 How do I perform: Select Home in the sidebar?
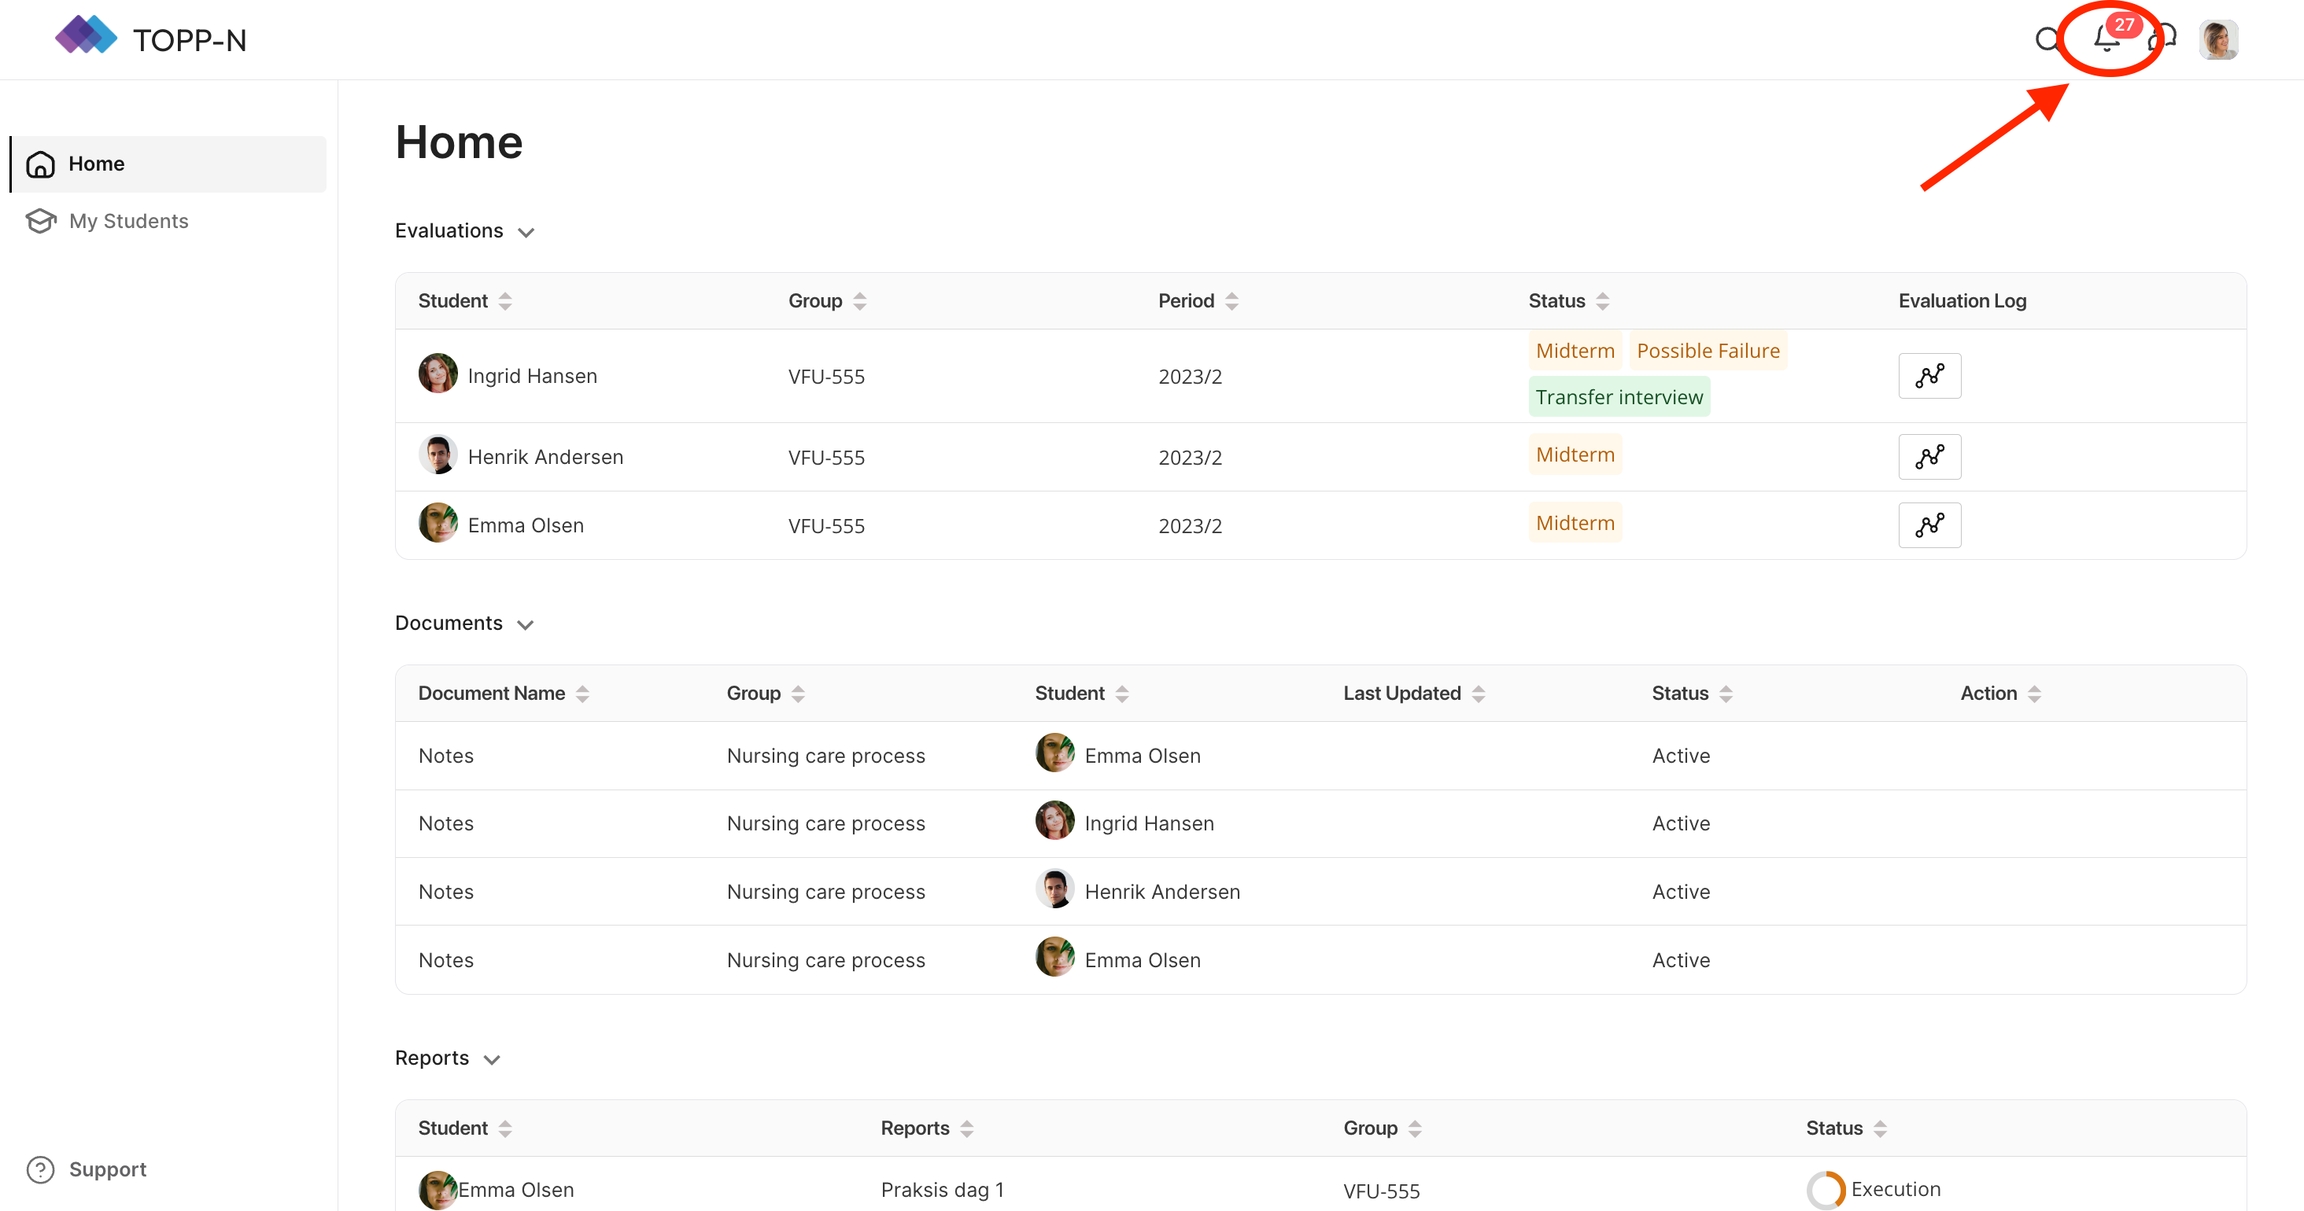click(x=96, y=164)
